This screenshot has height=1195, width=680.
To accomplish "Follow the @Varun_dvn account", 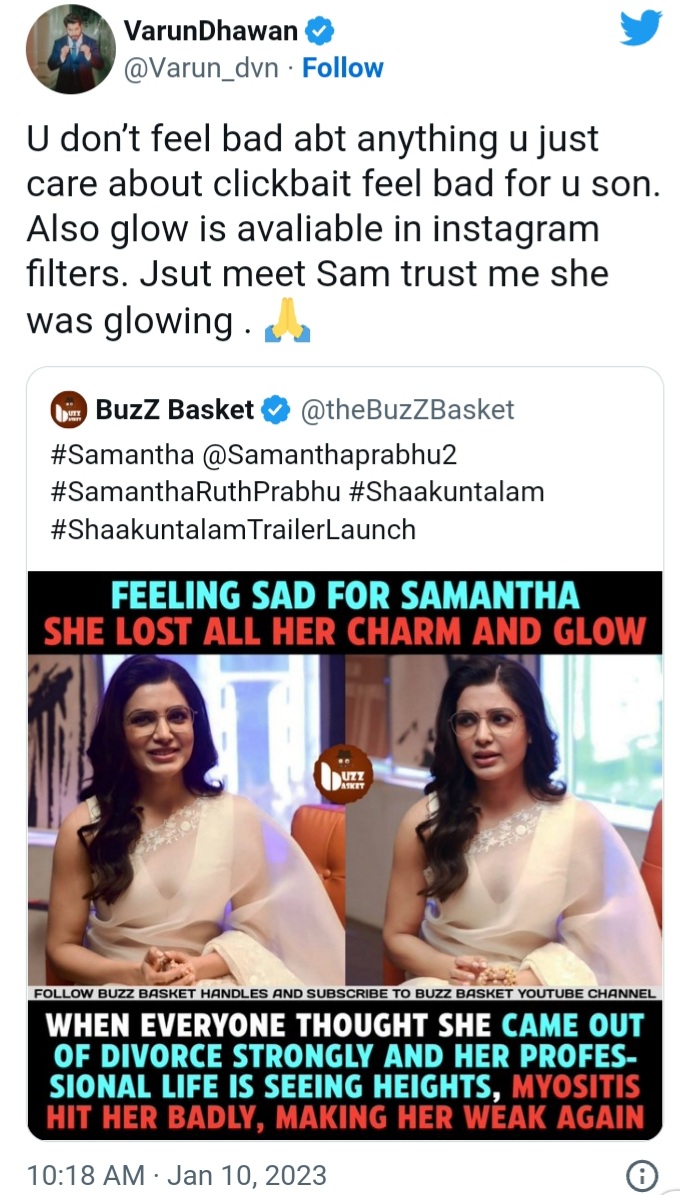I will 343,68.
